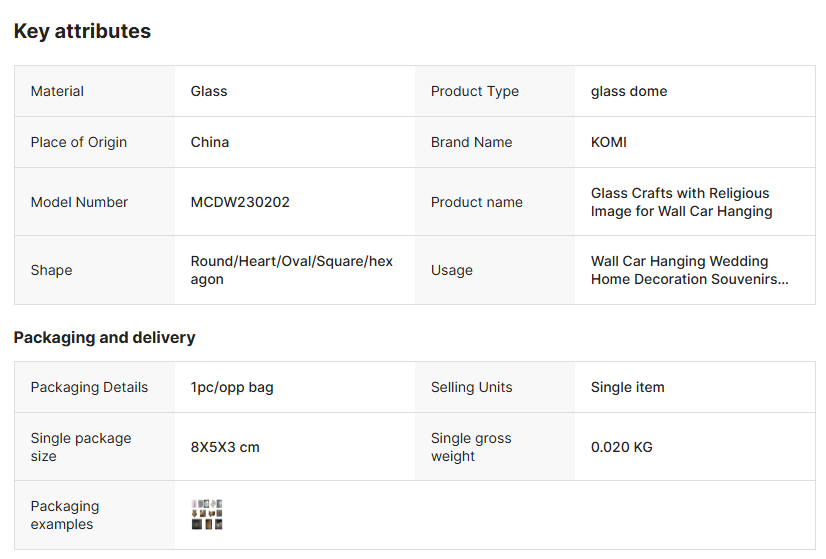This screenshot has width=826, height=559.
Task: Click the Place of Origin label
Action: (79, 142)
